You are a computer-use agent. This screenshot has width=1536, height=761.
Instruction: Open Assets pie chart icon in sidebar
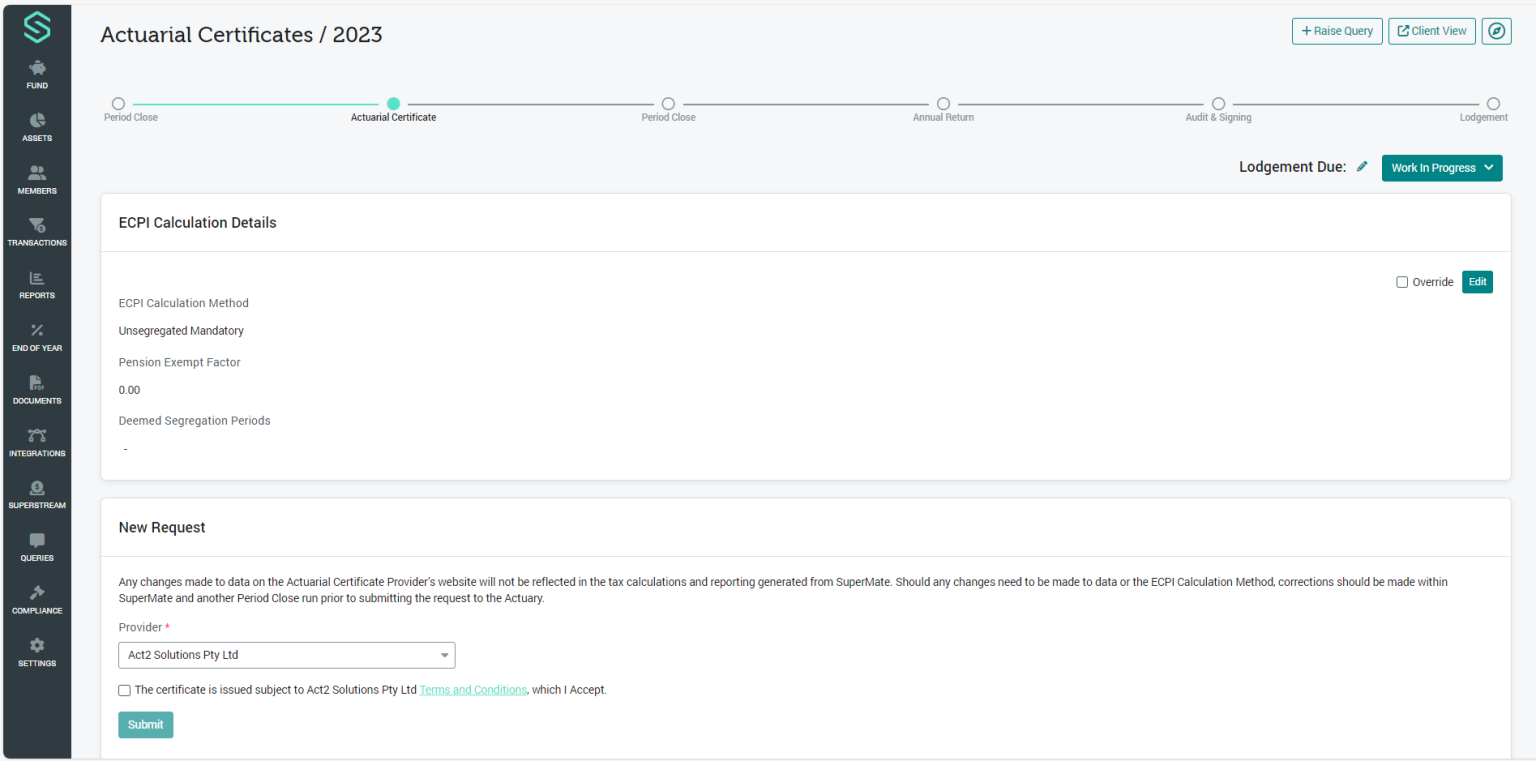(37, 121)
